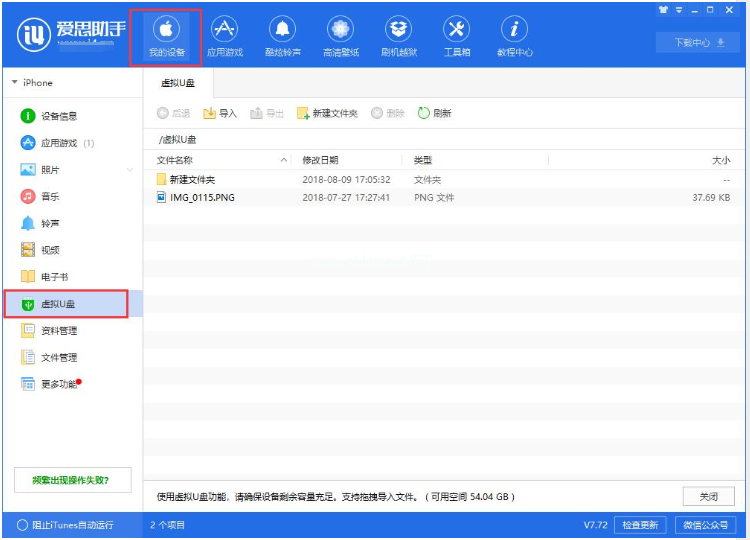
Task: Select 设备信息 in the sidebar
Action: (x=58, y=116)
